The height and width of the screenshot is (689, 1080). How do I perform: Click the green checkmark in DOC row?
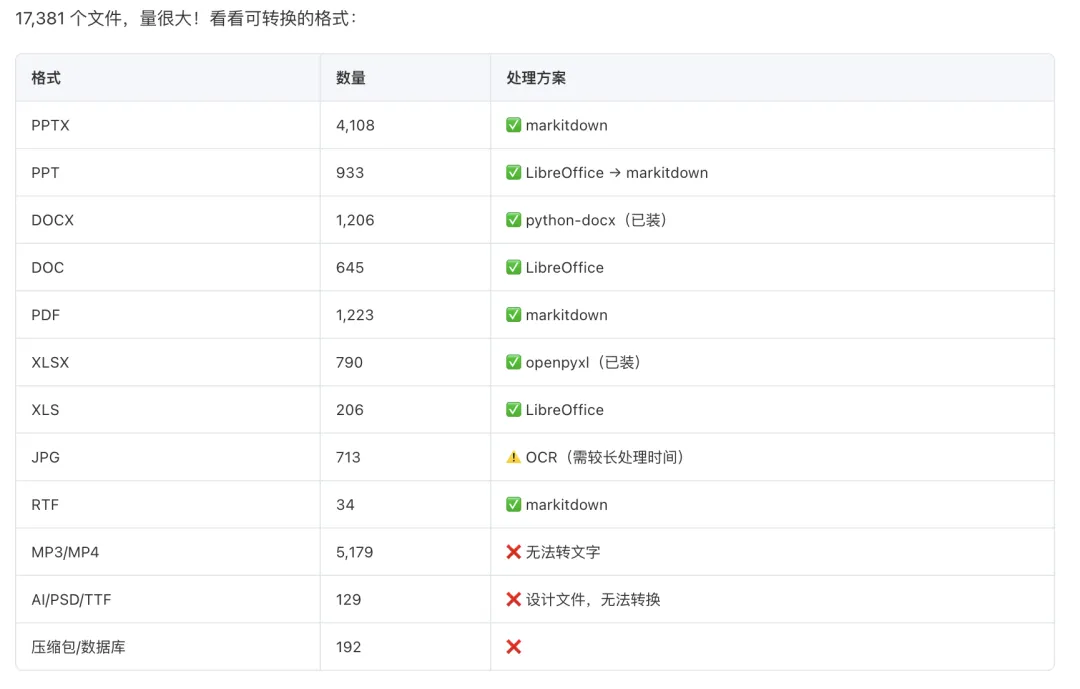513,267
